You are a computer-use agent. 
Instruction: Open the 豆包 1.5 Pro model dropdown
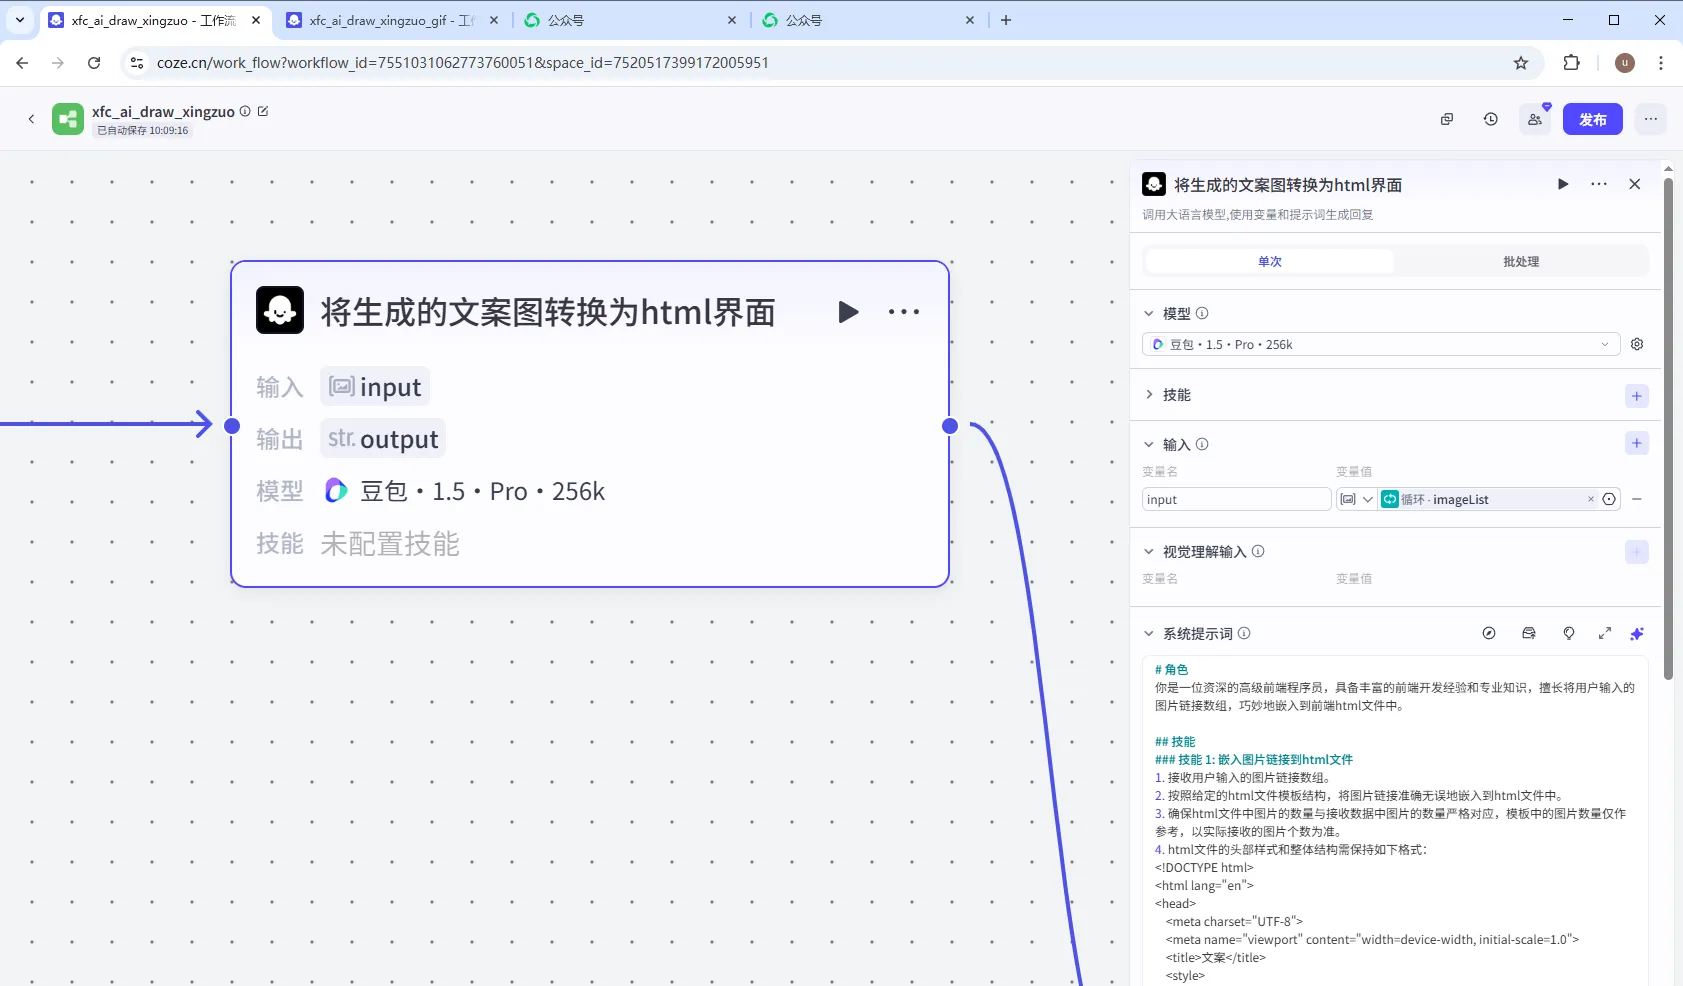pyautogui.click(x=1380, y=344)
